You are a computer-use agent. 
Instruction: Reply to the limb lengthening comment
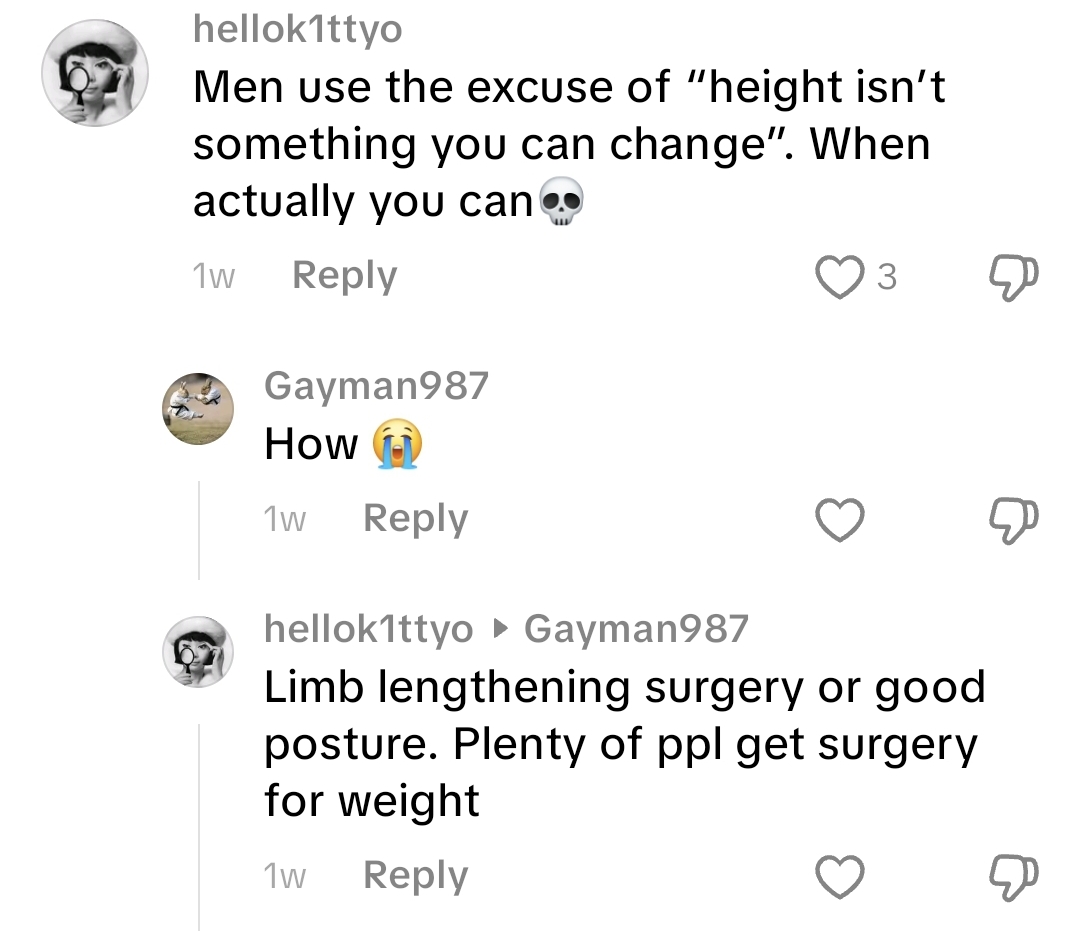[x=415, y=876]
